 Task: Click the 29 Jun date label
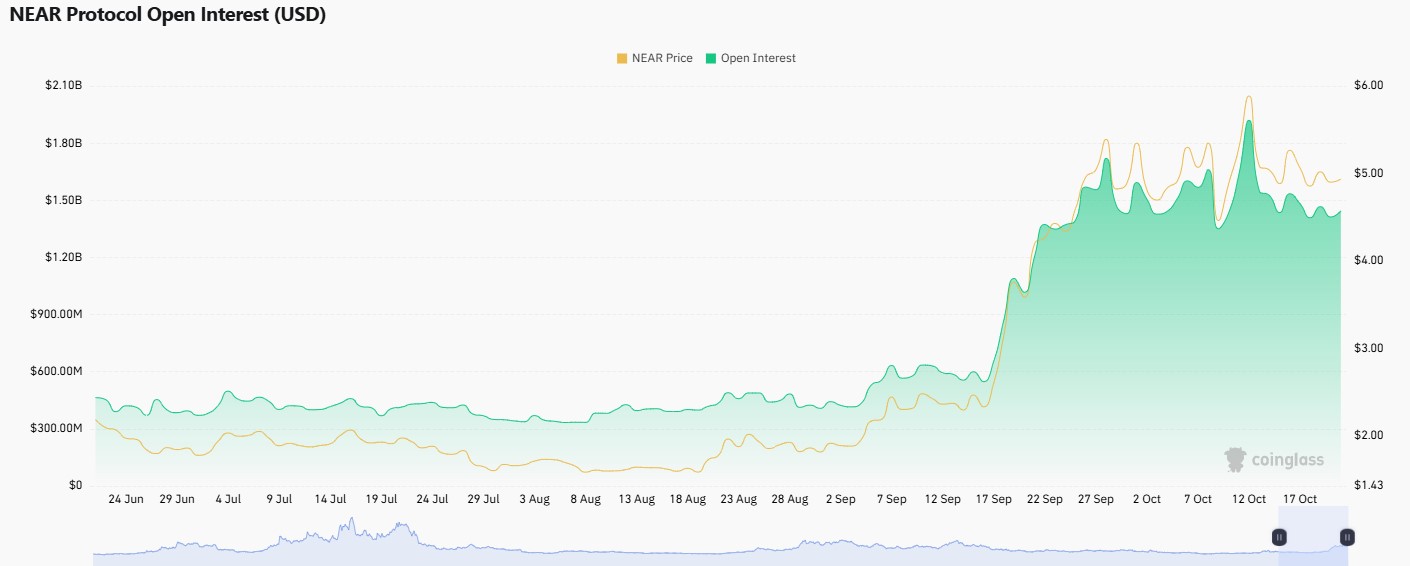pyautogui.click(x=177, y=499)
